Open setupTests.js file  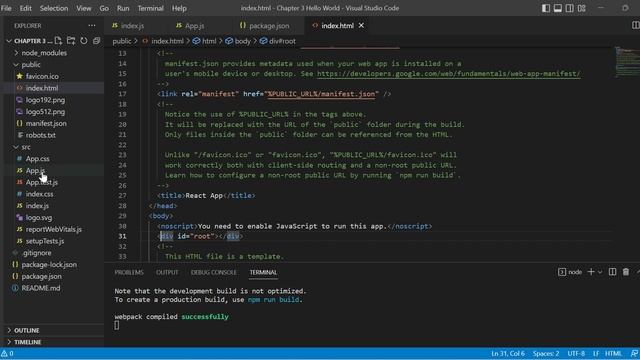(45, 241)
